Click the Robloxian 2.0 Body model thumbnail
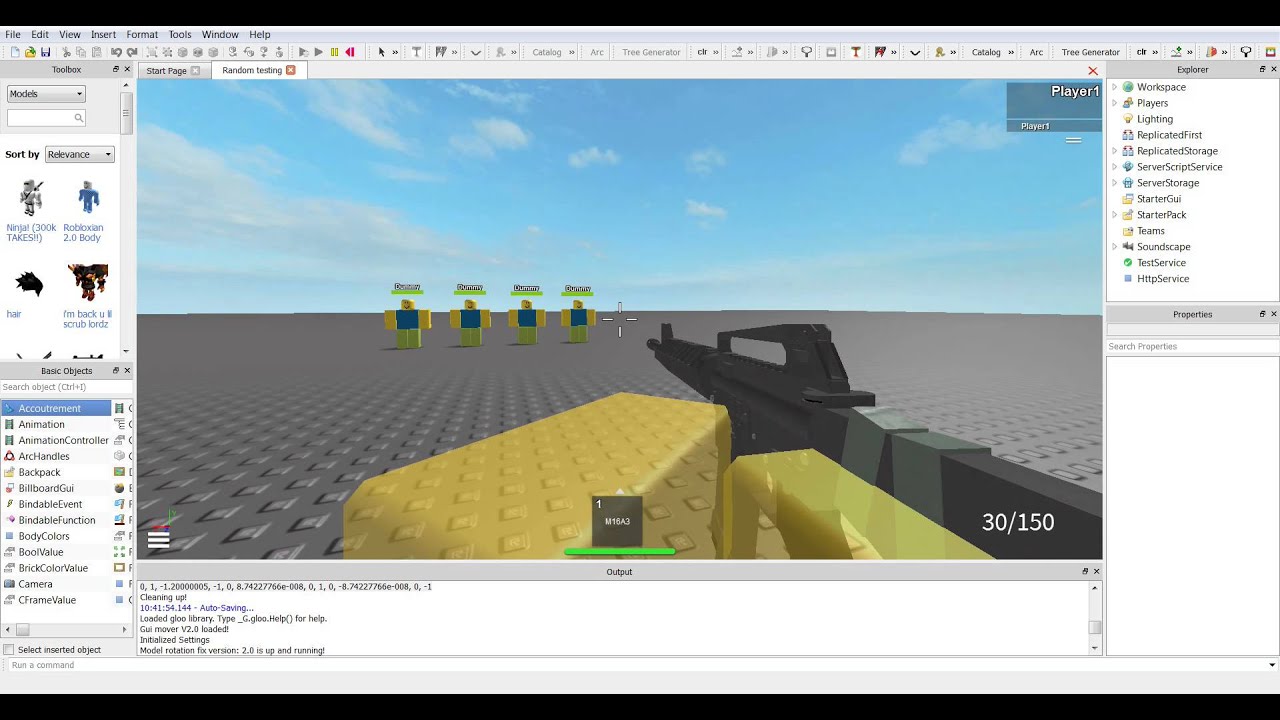 point(88,198)
